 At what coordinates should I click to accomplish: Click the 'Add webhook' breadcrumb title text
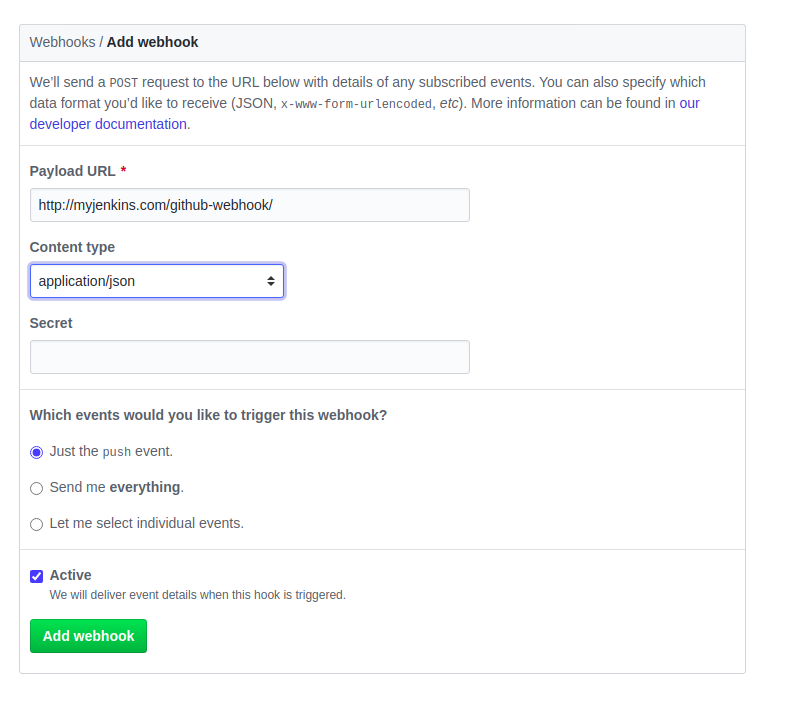(x=152, y=42)
